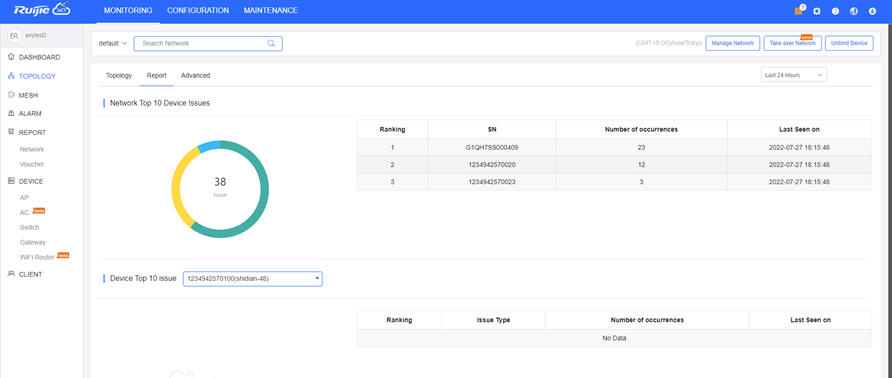The width and height of the screenshot is (892, 378).
Task: Open the notifications package icon in header
Action: tap(799, 11)
